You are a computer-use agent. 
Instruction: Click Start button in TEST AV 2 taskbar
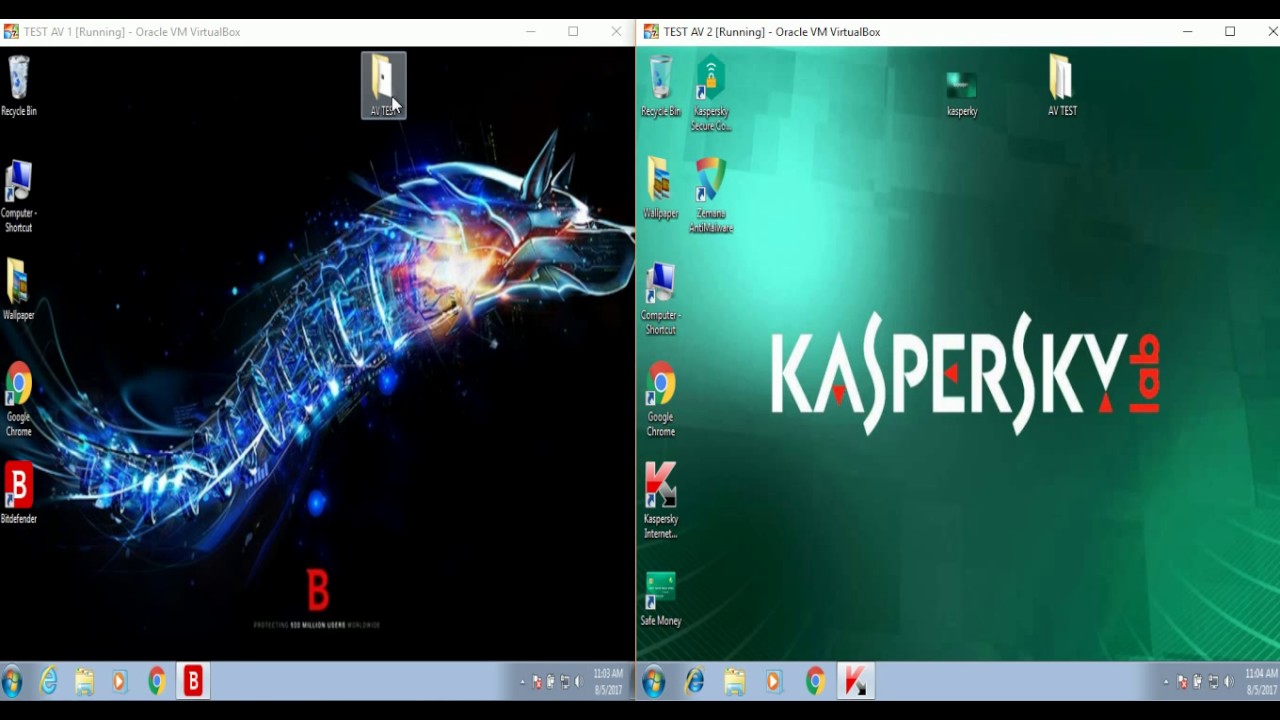pos(654,682)
